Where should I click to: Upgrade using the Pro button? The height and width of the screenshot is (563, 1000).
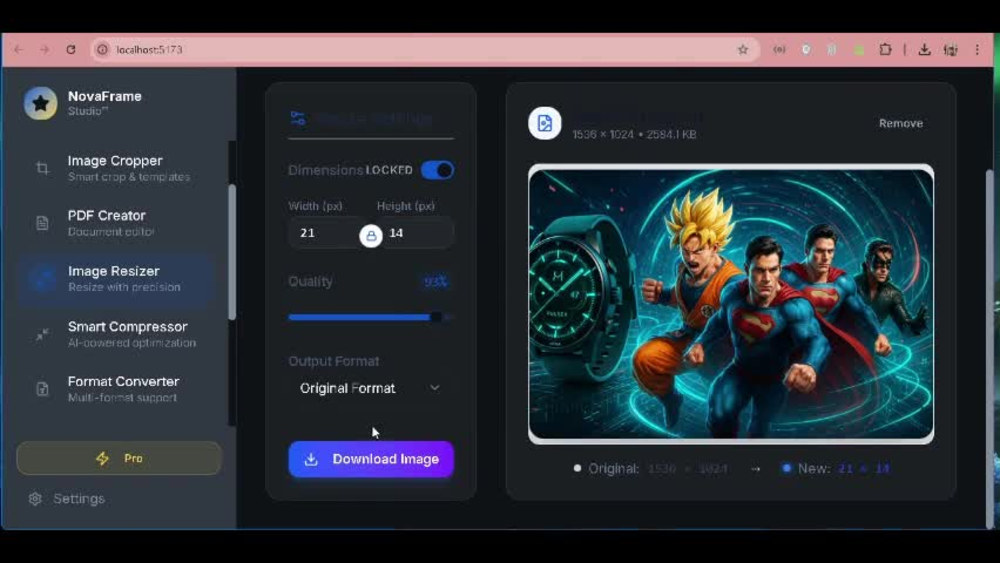tap(119, 458)
